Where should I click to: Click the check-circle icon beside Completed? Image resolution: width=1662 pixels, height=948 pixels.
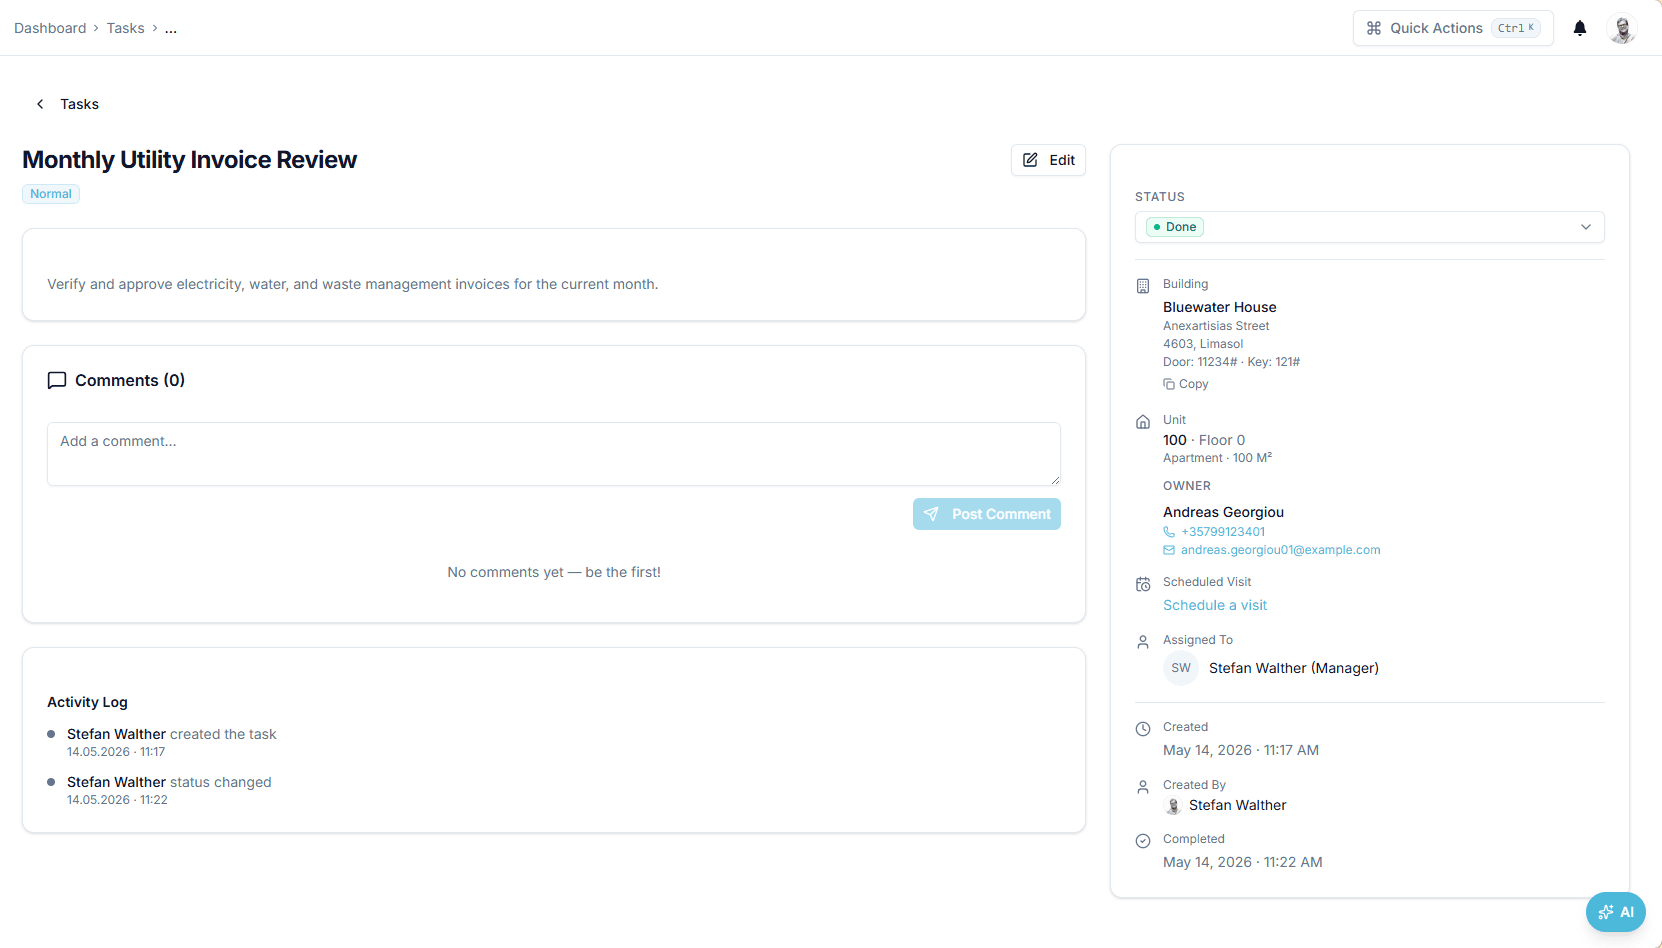pyautogui.click(x=1143, y=841)
